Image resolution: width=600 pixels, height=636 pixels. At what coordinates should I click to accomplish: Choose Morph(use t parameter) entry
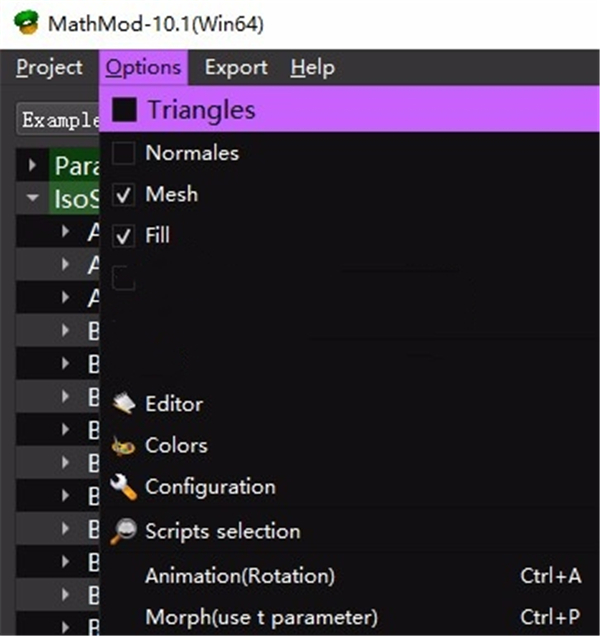coord(261,616)
